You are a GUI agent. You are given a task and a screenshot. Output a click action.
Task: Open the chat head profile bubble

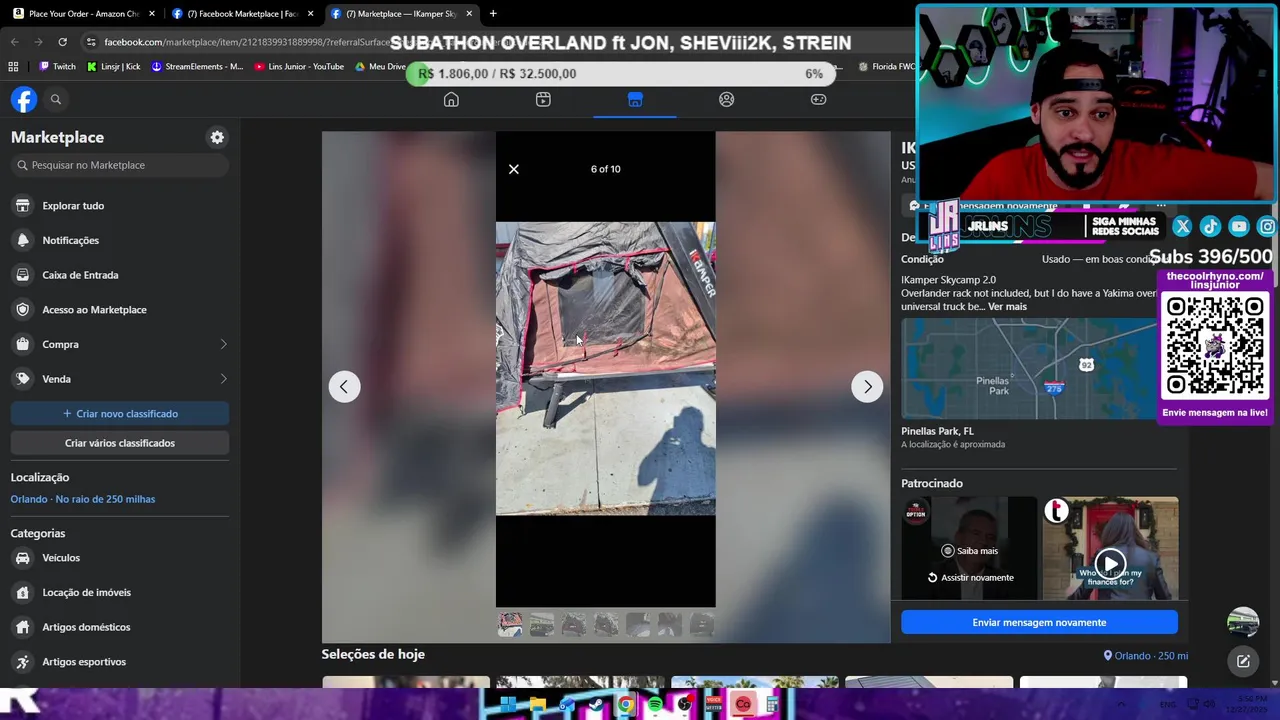1243,622
